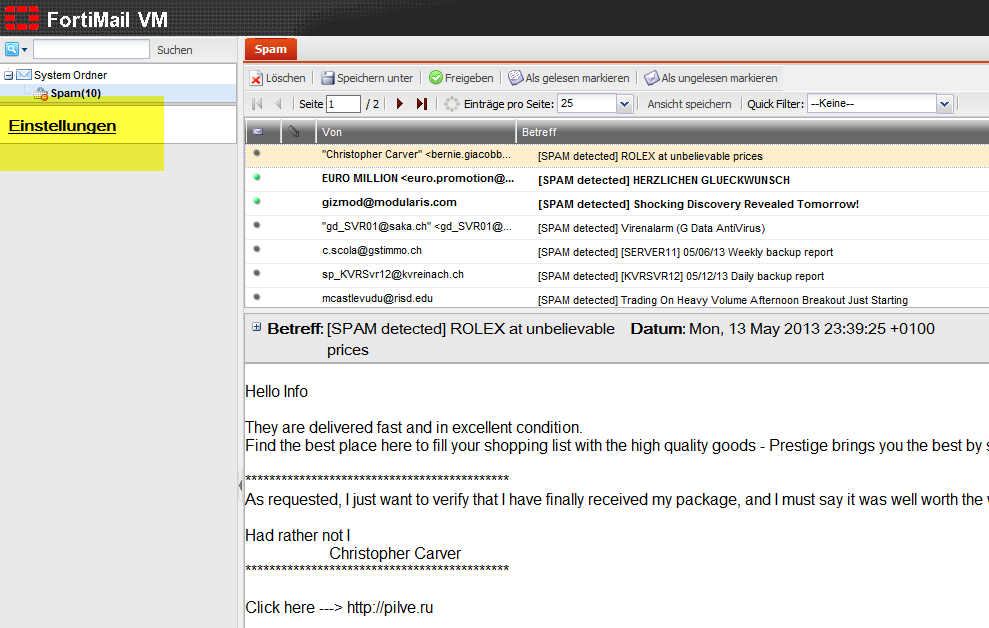
Task: Expand the Betreff message header details
Action: [257, 327]
